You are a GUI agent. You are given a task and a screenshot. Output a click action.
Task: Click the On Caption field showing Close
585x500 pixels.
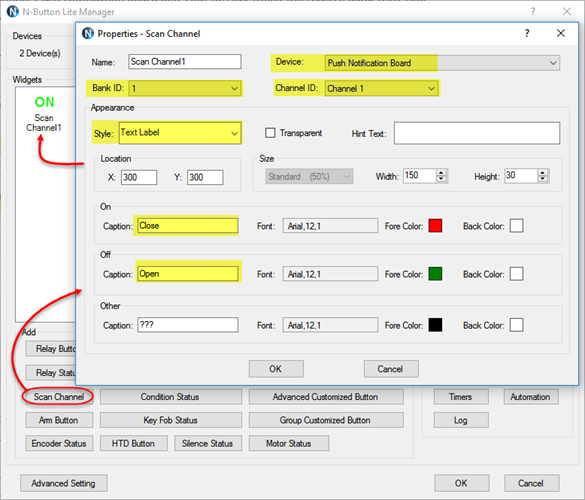pyautogui.click(x=188, y=226)
